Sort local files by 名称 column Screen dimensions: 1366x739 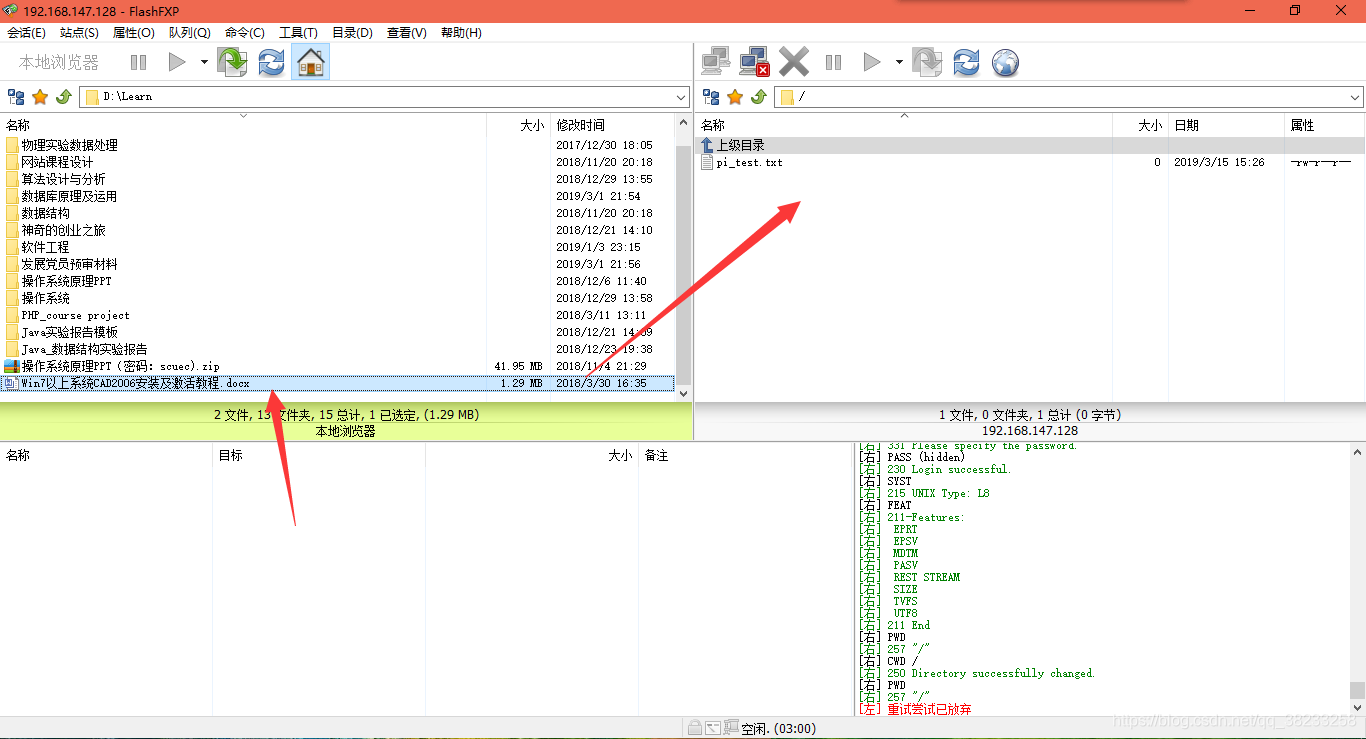pyautogui.click(x=243, y=125)
